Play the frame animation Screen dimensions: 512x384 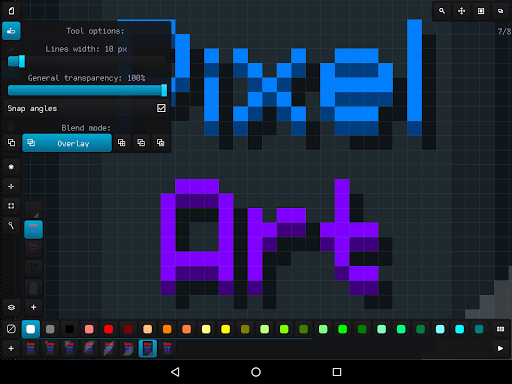click(x=500, y=348)
